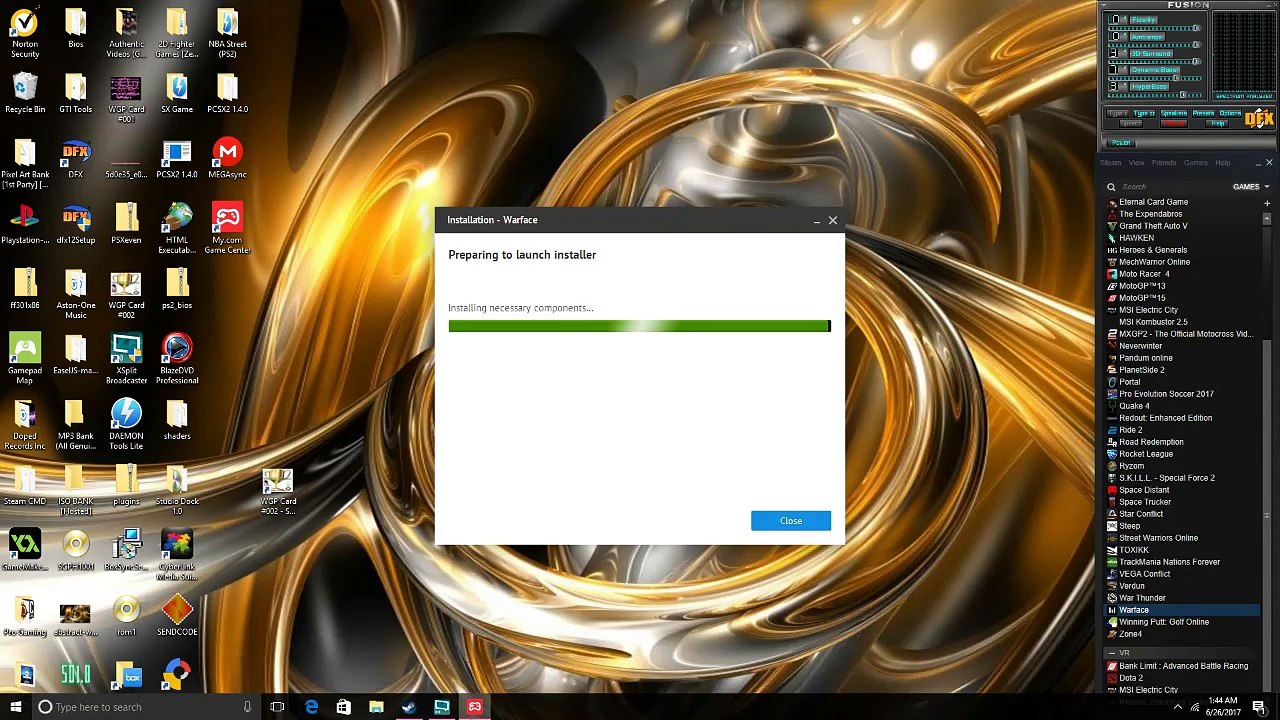This screenshot has width=1280, height=720.
Task: Toggle the DFX 3D Surround effect
Action: coord(1149,53)
